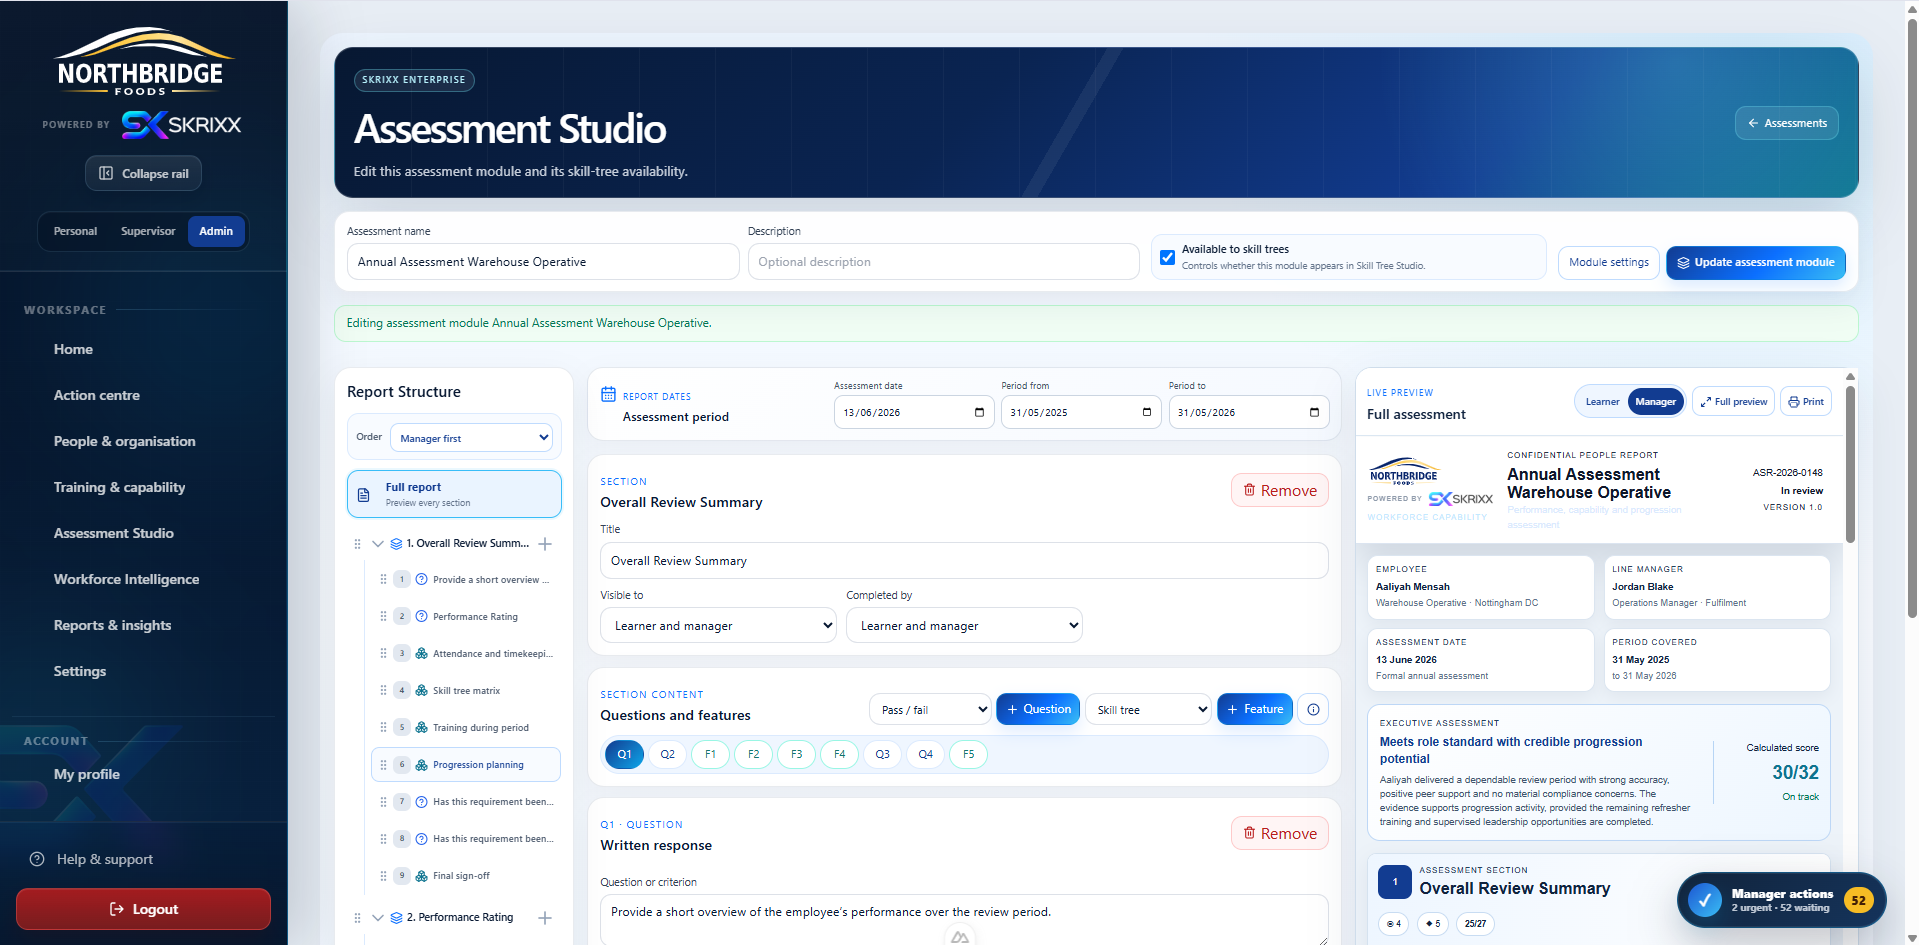Select the F1 content tab
The width and height of the screenshot is (1919, 945).
710,754
